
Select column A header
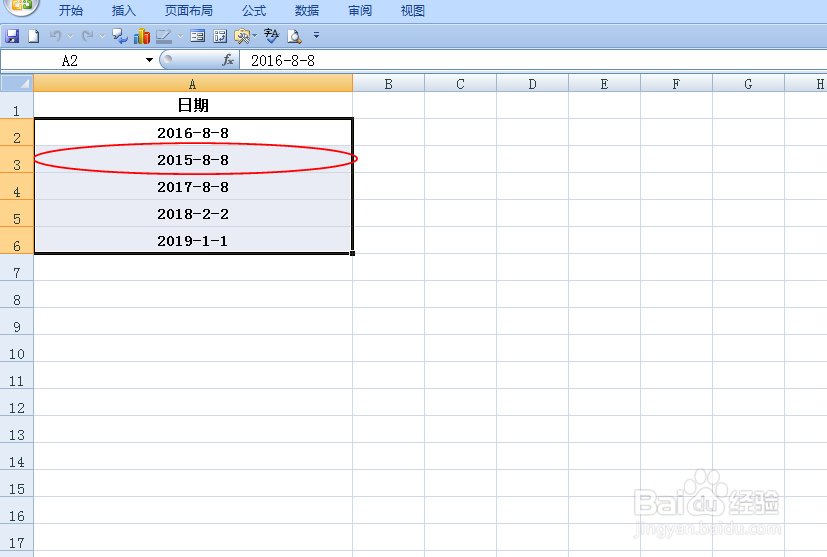coord(193,83)
